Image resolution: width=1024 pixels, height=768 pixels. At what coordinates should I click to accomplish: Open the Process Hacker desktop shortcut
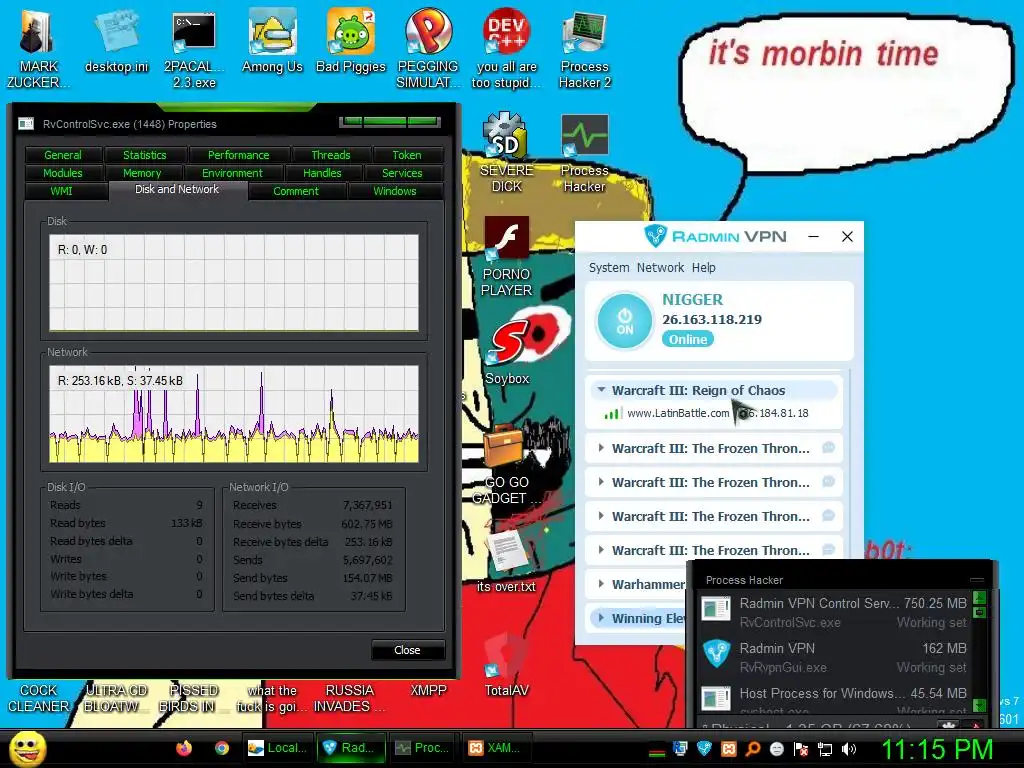[x=584, y=153]
